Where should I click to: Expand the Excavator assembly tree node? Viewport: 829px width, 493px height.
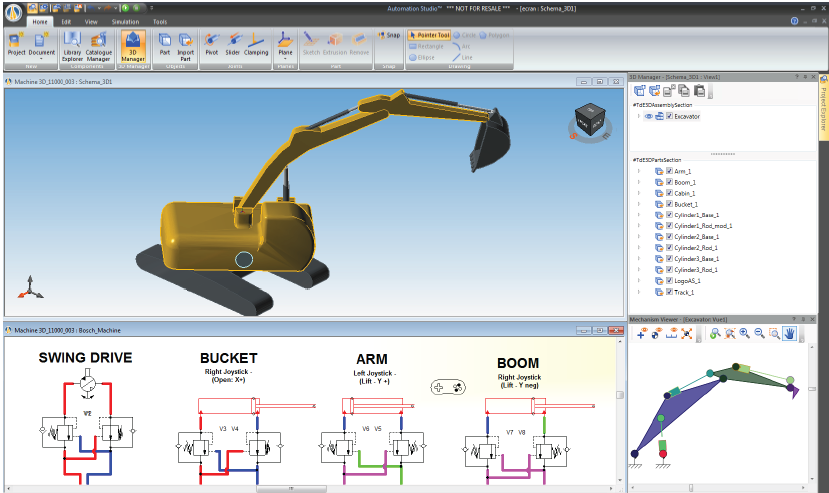click(x=638, y=116)
